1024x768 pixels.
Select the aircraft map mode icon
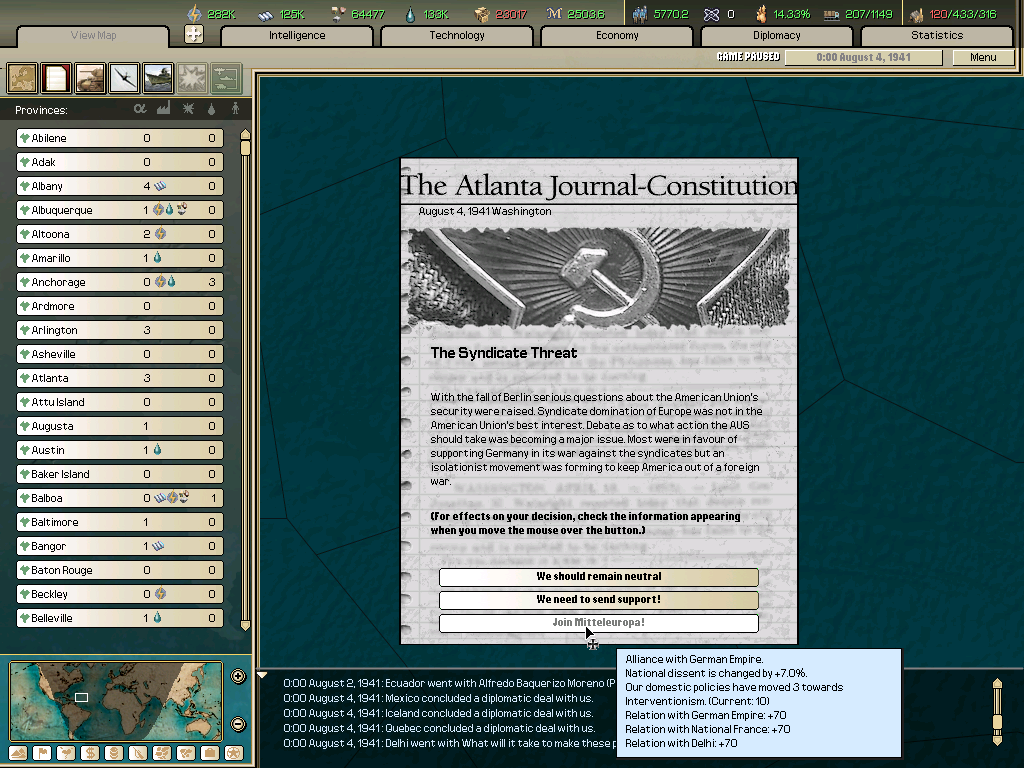coord(122,78)
